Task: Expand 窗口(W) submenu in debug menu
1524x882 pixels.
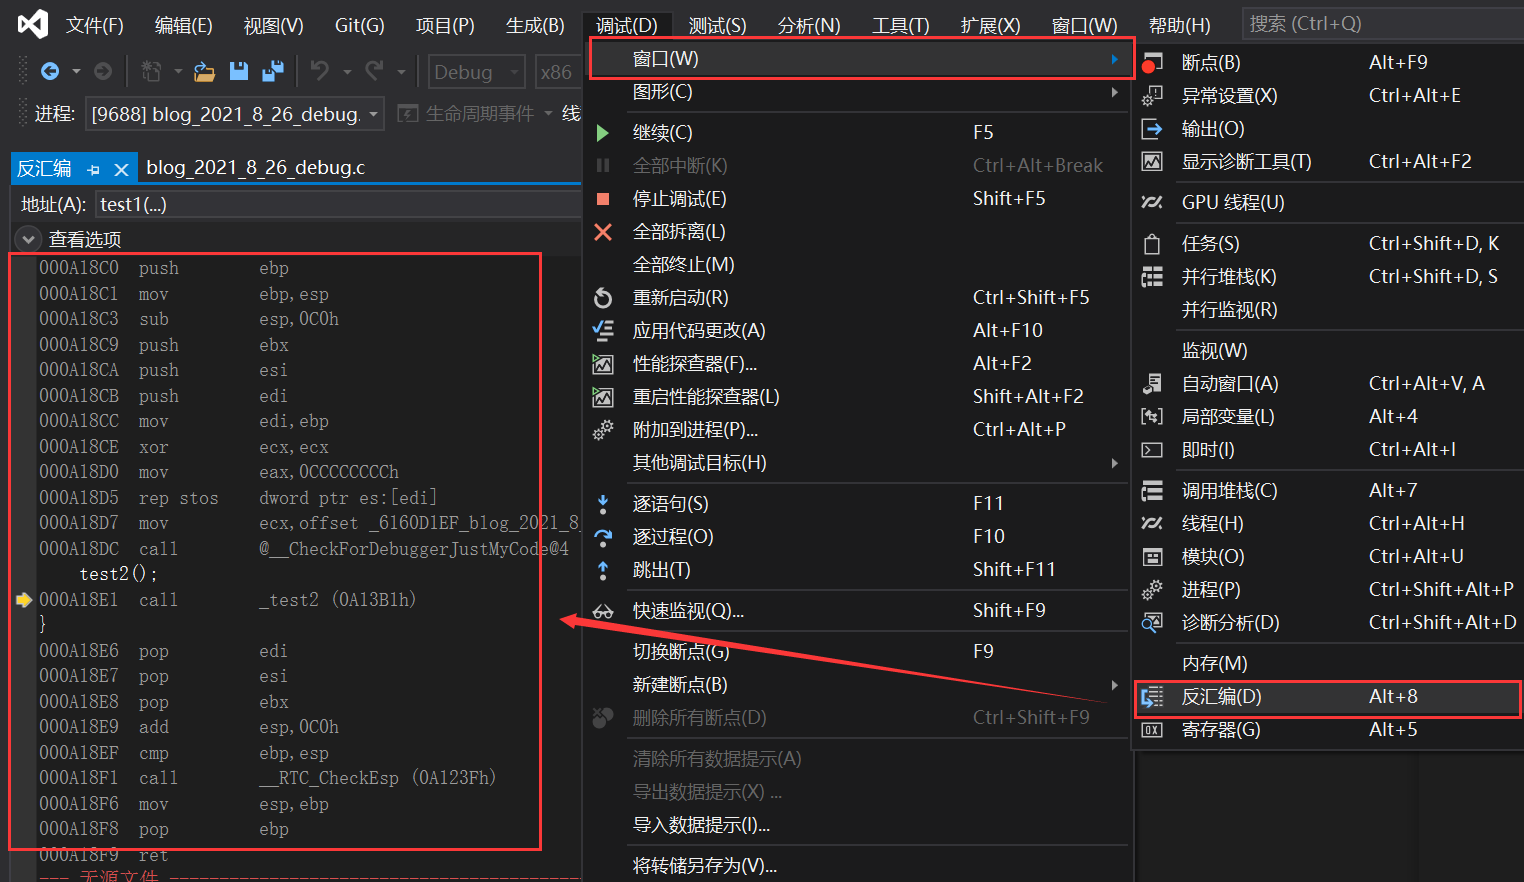Action: 861,58
